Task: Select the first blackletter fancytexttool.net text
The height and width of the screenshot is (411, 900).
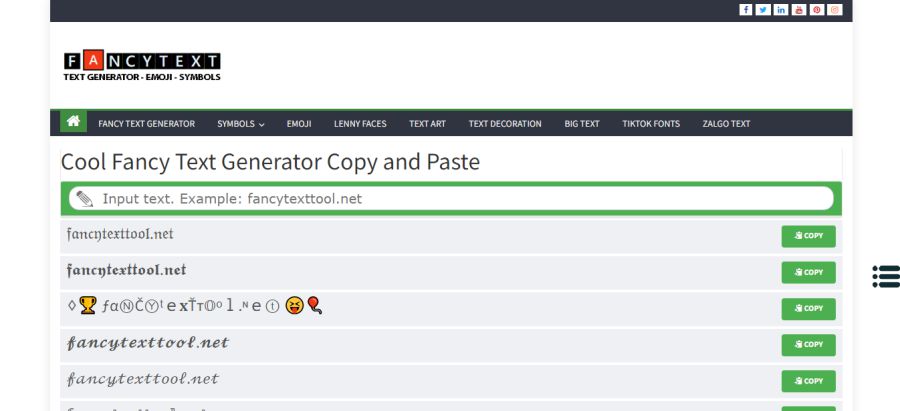Action: [x=120, y=234]
